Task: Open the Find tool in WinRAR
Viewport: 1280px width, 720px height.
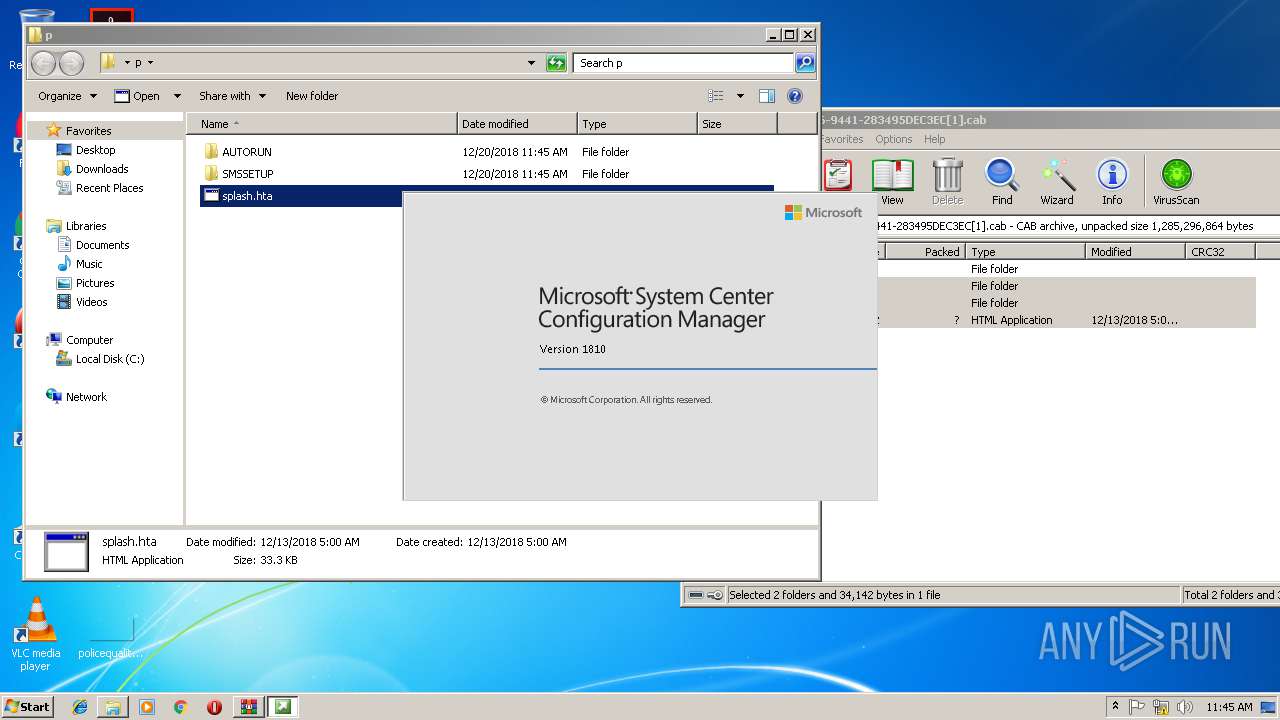Action: 1002,181
